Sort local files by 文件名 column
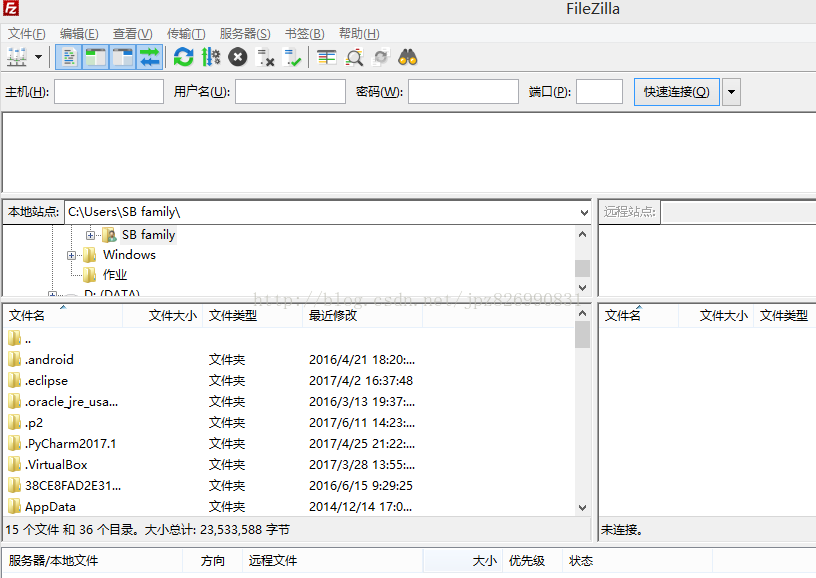The image size is (816, 578). [x=62, y=315]
